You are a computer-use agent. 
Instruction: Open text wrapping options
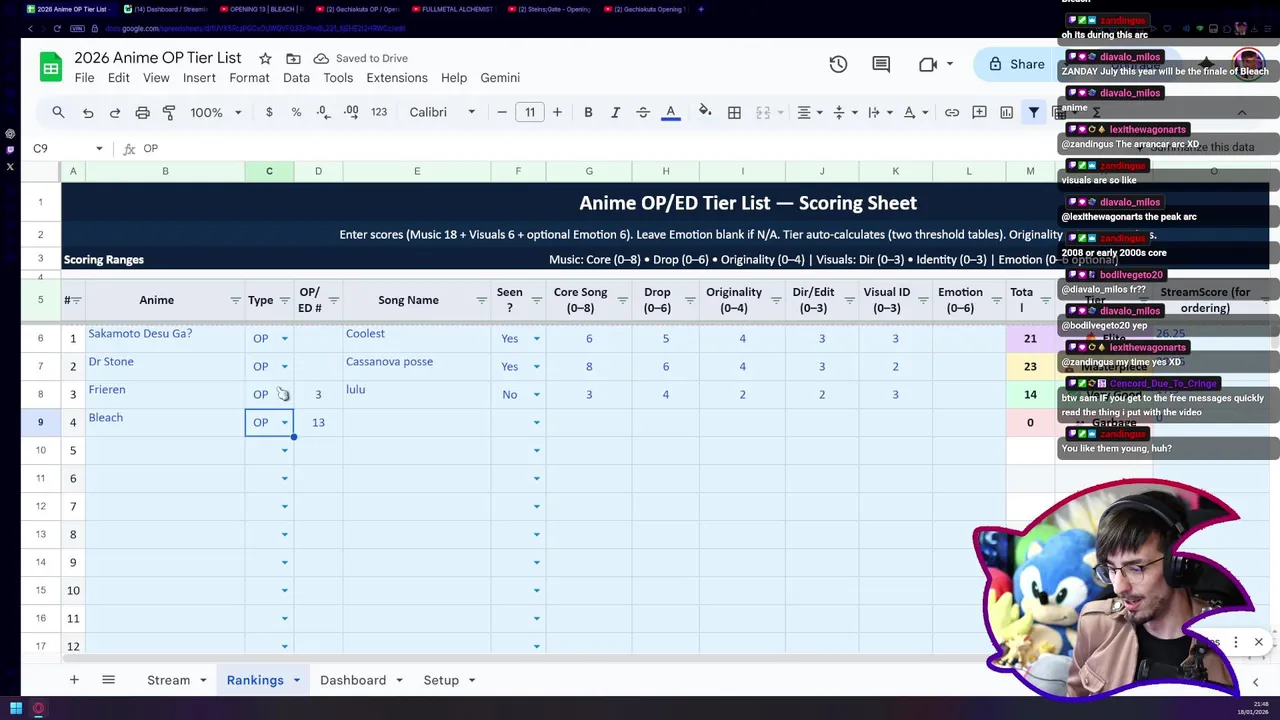(x=878, y=112)
